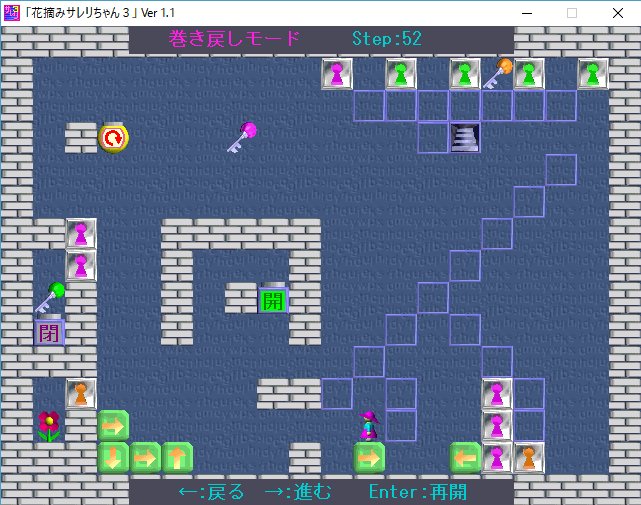Click the green key near the left wall

point(49,297)
